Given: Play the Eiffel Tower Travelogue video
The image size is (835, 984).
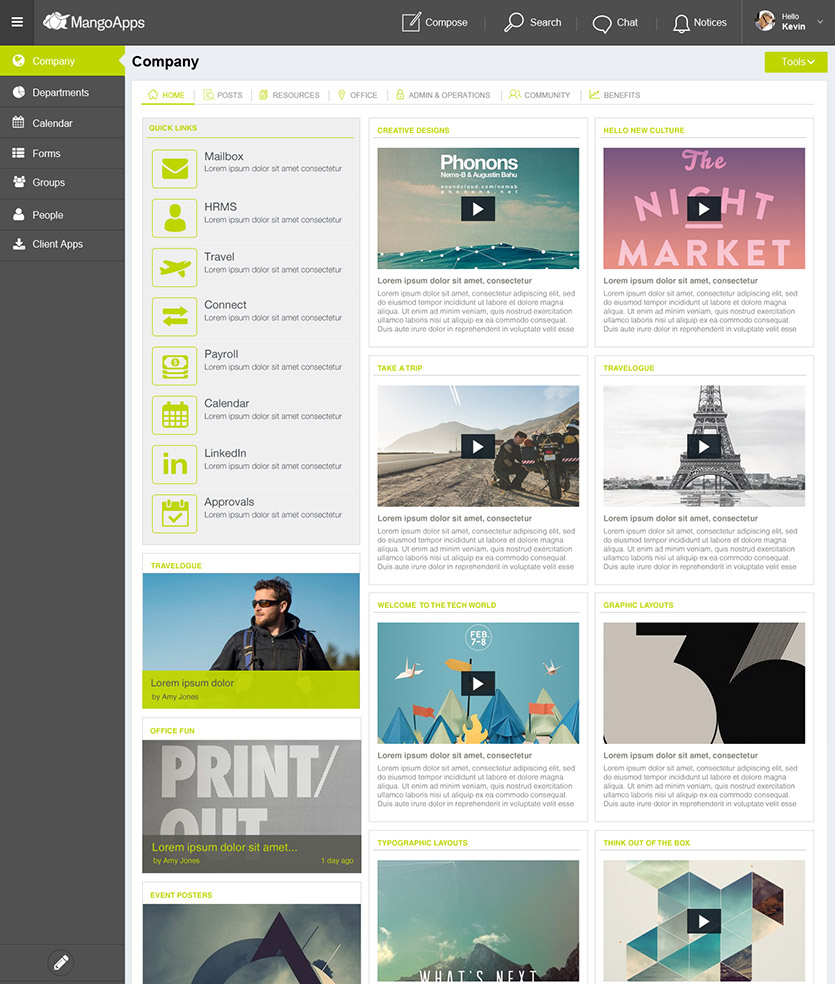Looking at the screenshot, I should [x=704, y=446].
